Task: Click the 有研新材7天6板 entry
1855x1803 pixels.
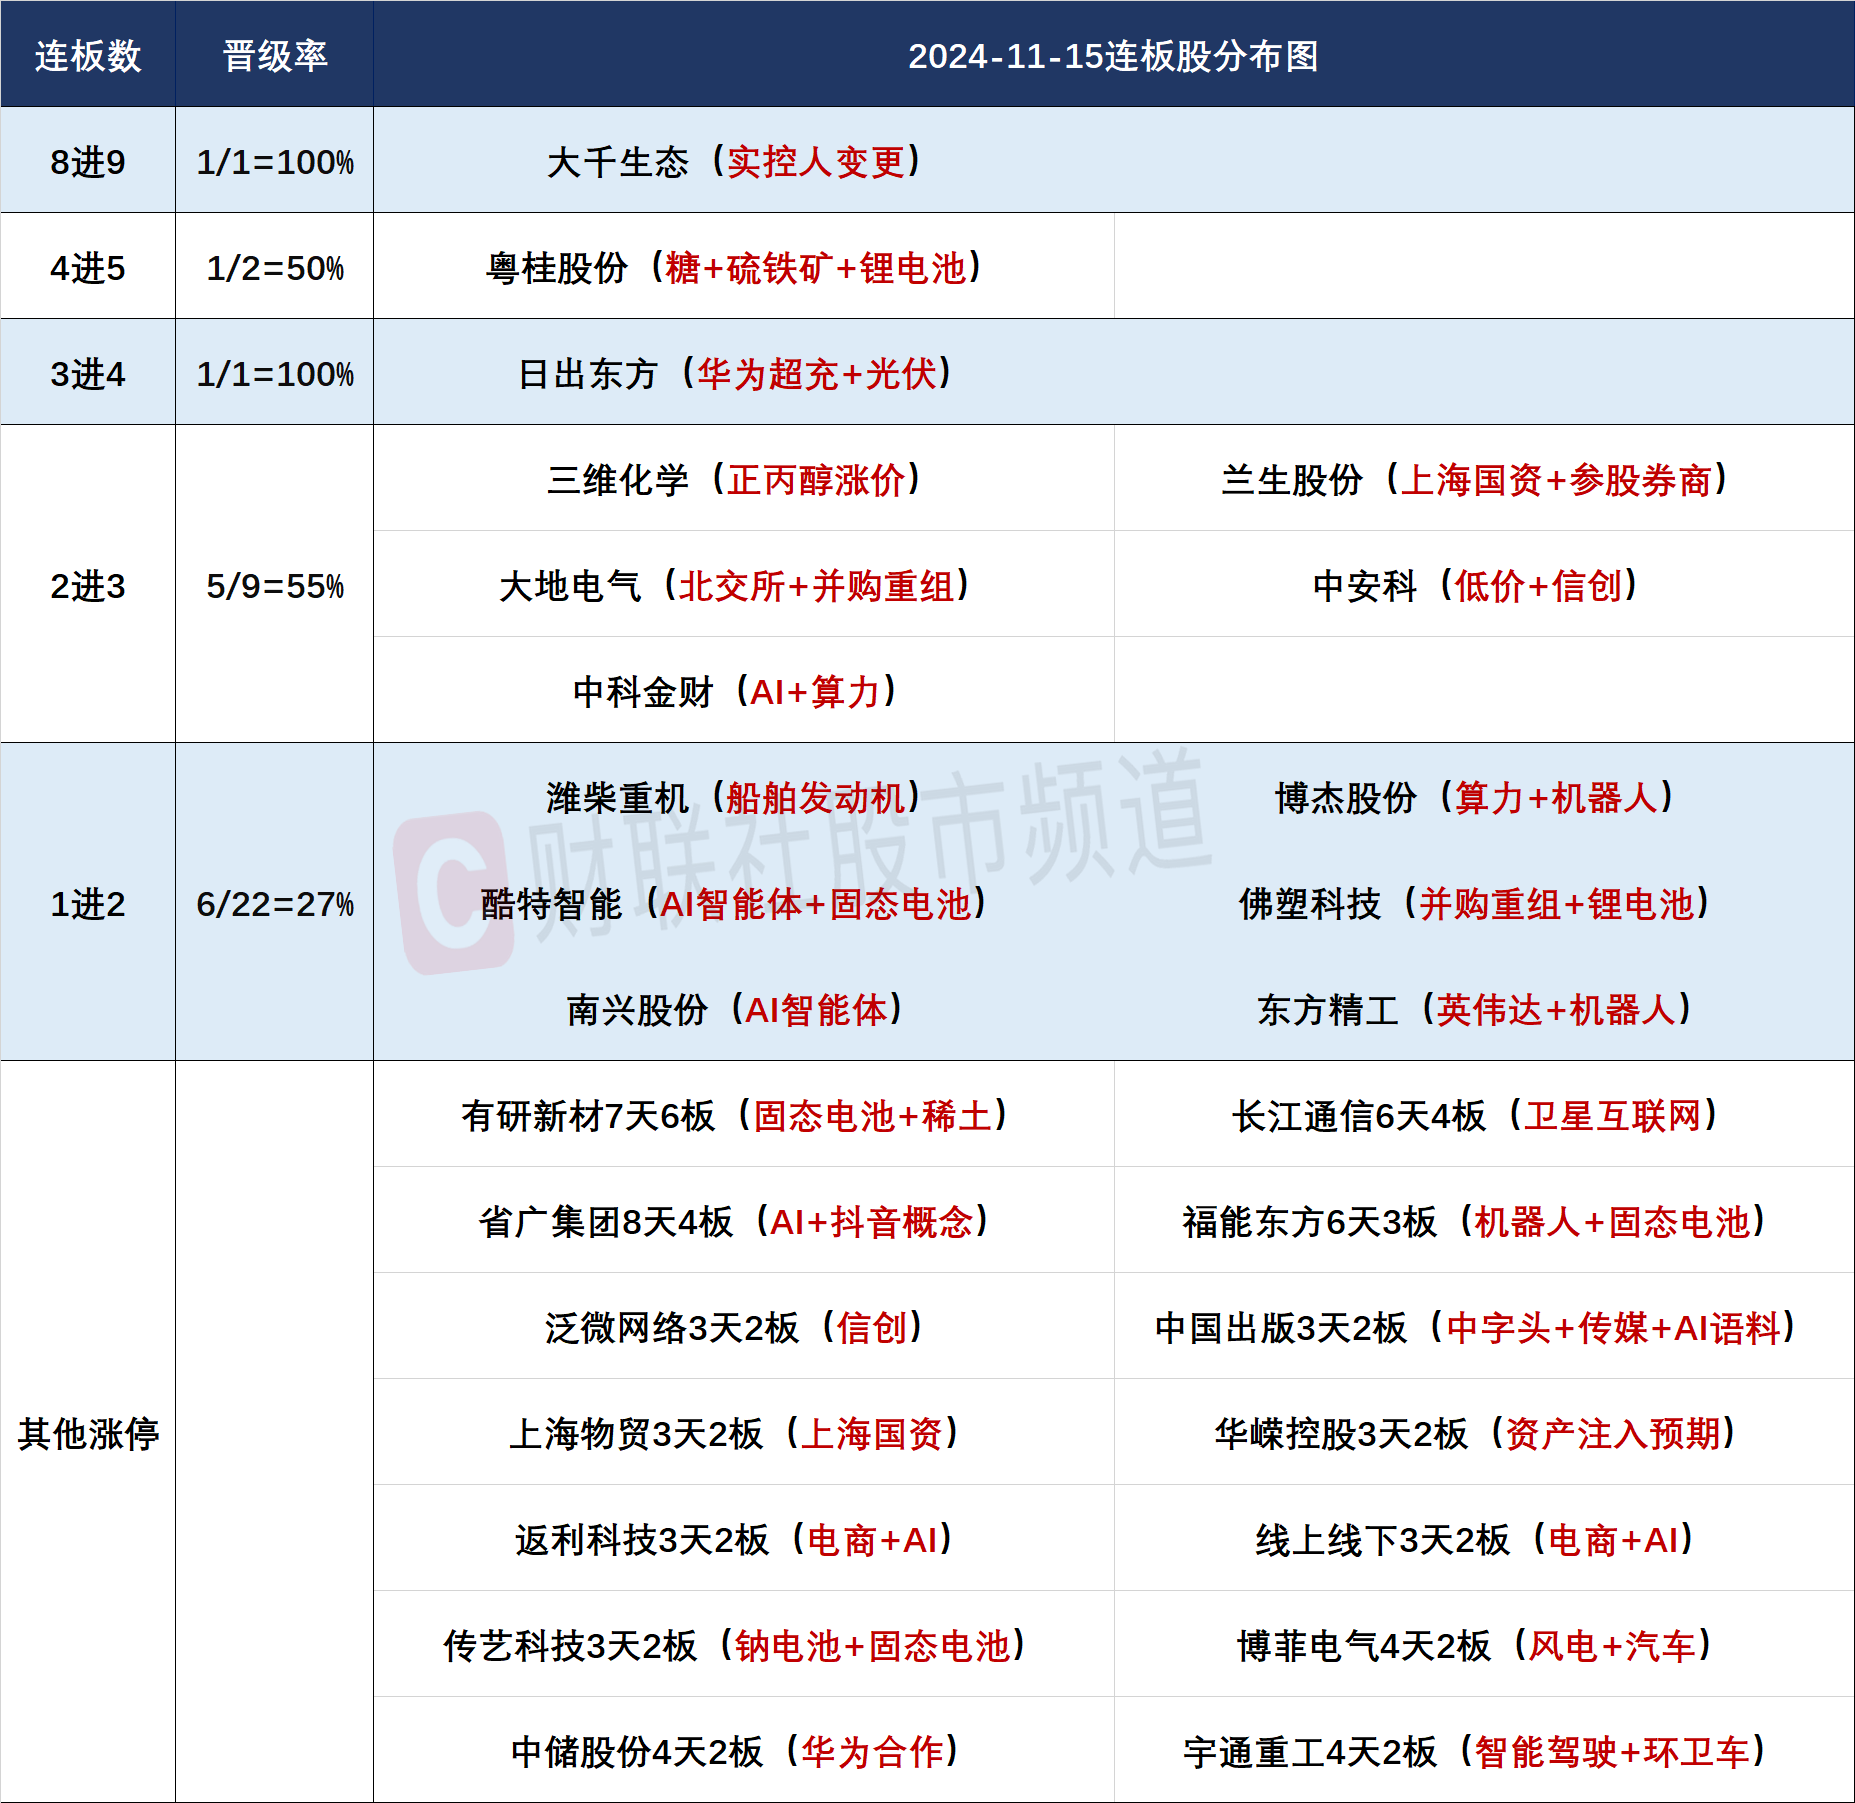Action: pyautogui.click(x=735, y=1116)
